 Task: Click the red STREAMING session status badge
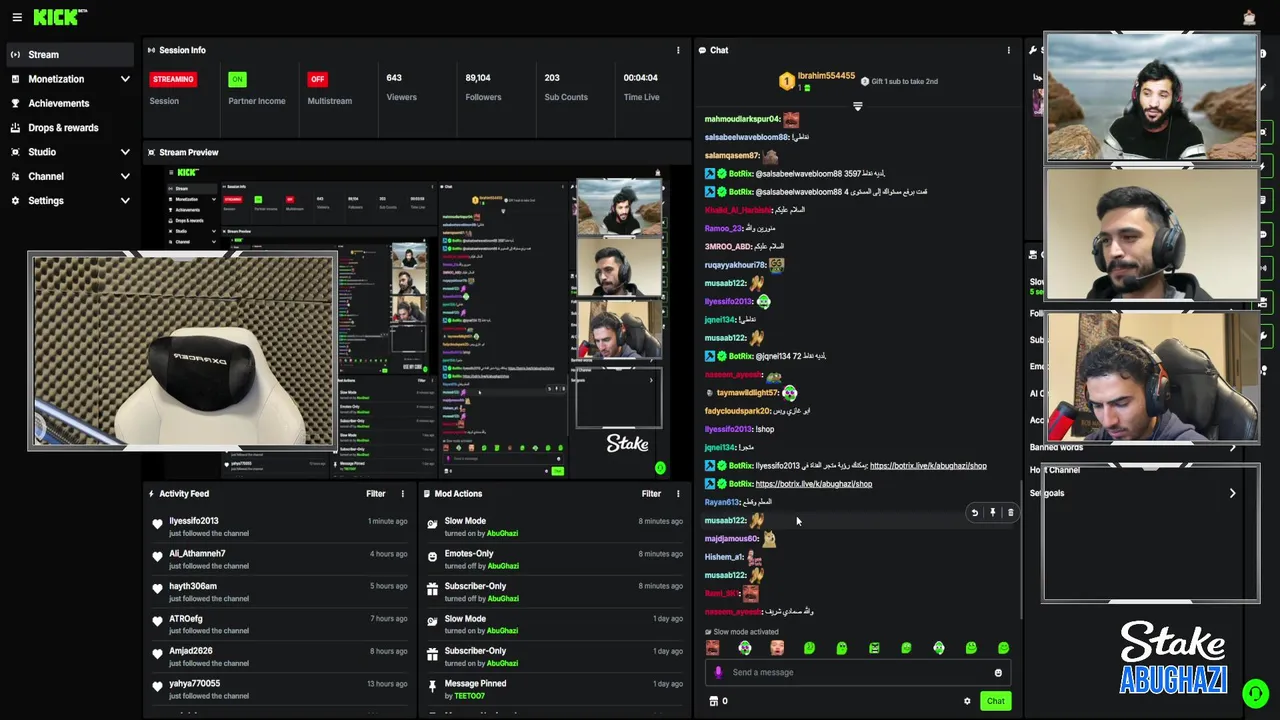pos(173,79)
